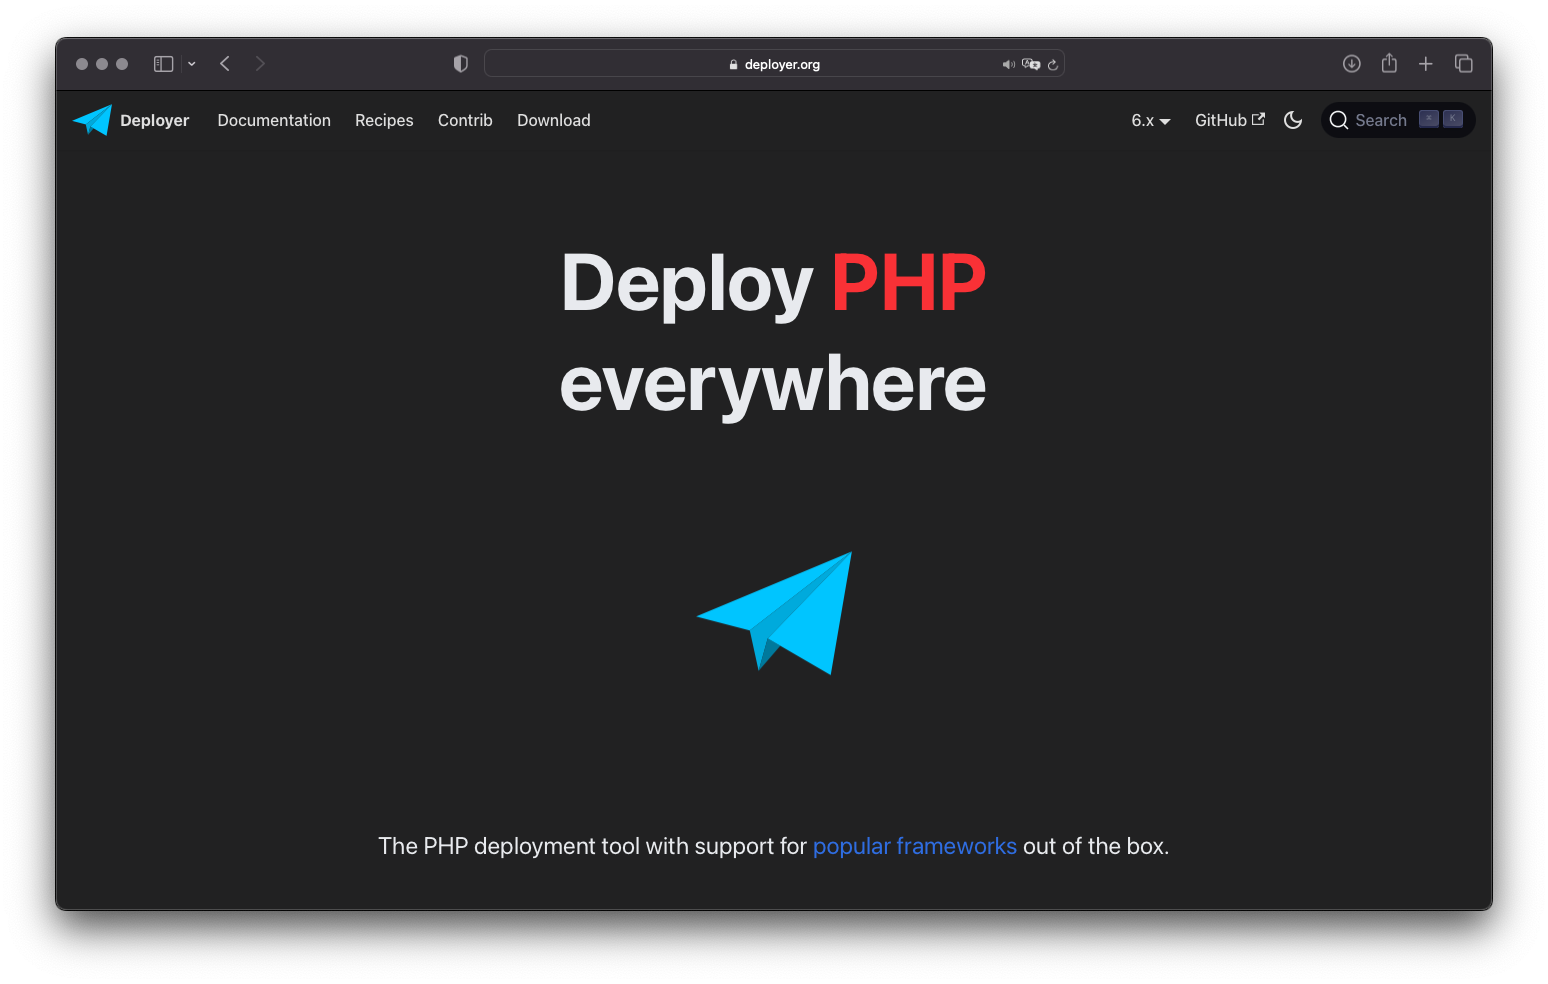Show tab overview with the overlapping squares icon
The image size is (1548, 984).
click(1464, 64)
